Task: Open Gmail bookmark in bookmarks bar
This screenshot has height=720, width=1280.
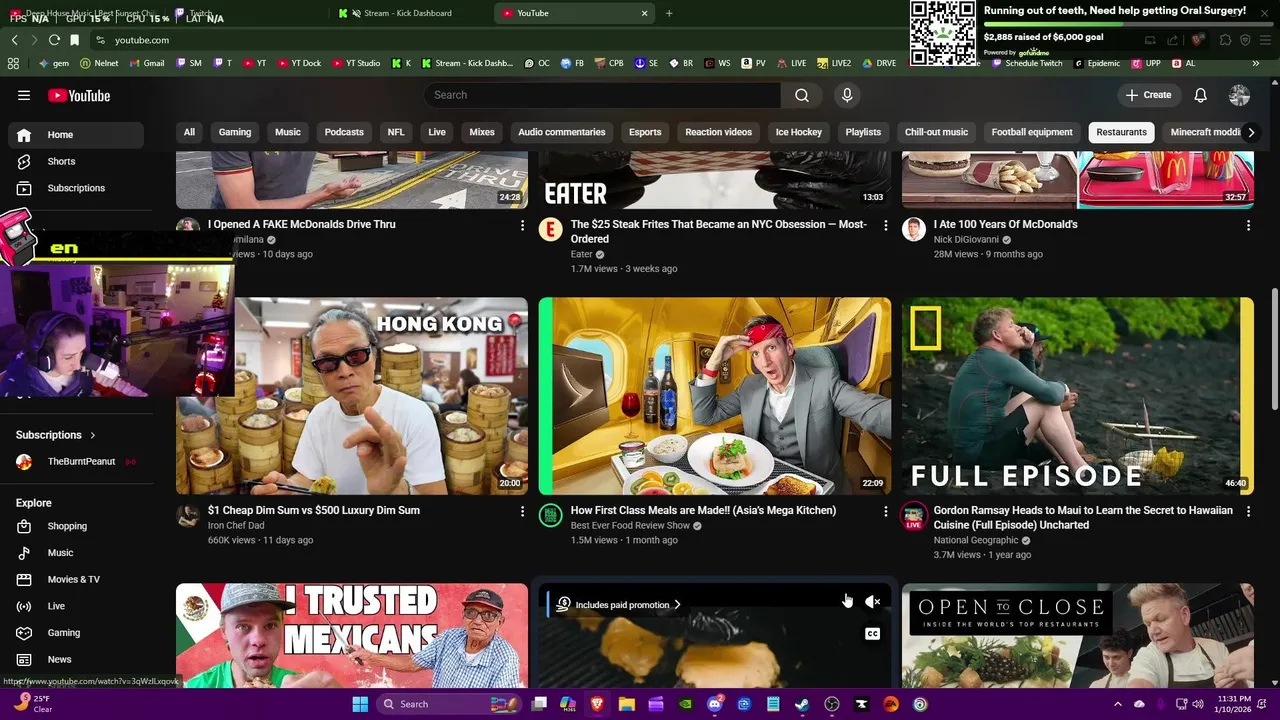Action: pyautogui.click(x=146, y=63)
